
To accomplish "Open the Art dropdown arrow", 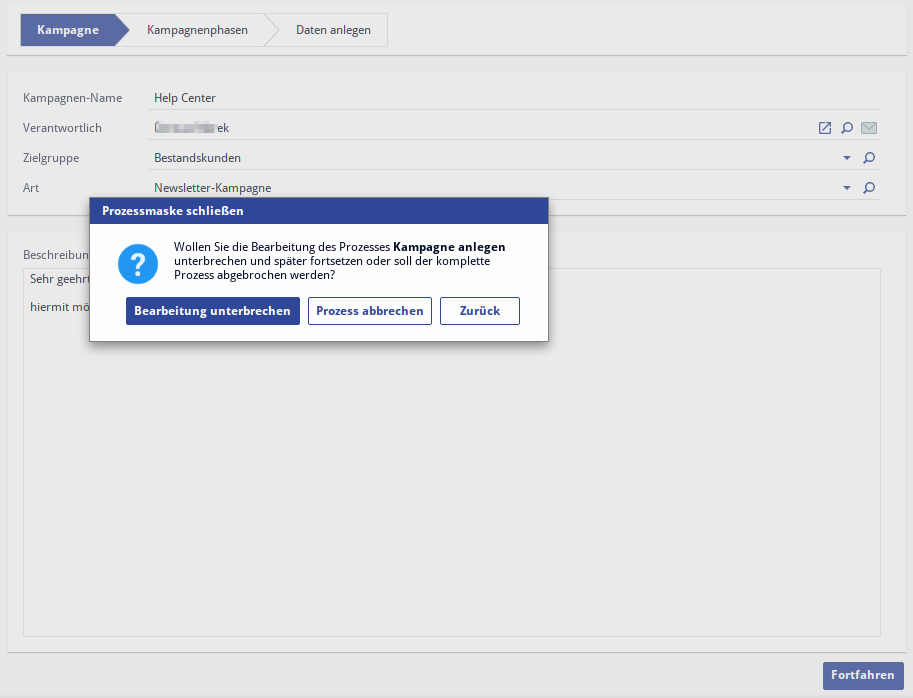I will click(x=847, y=188).
